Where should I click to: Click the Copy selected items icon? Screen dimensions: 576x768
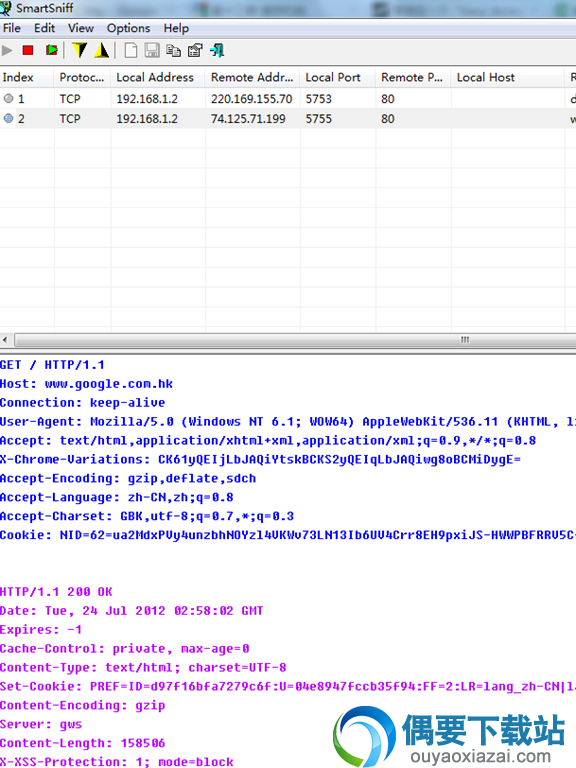pos(173,50)
